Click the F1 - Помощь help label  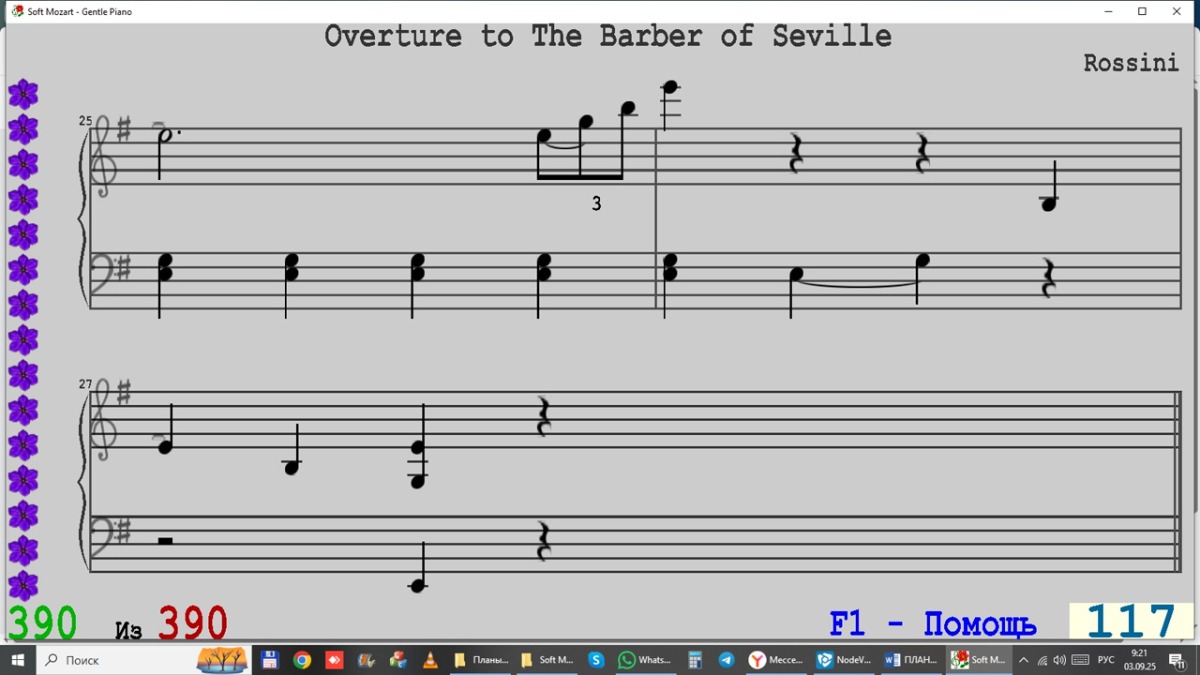pos(932,625)
